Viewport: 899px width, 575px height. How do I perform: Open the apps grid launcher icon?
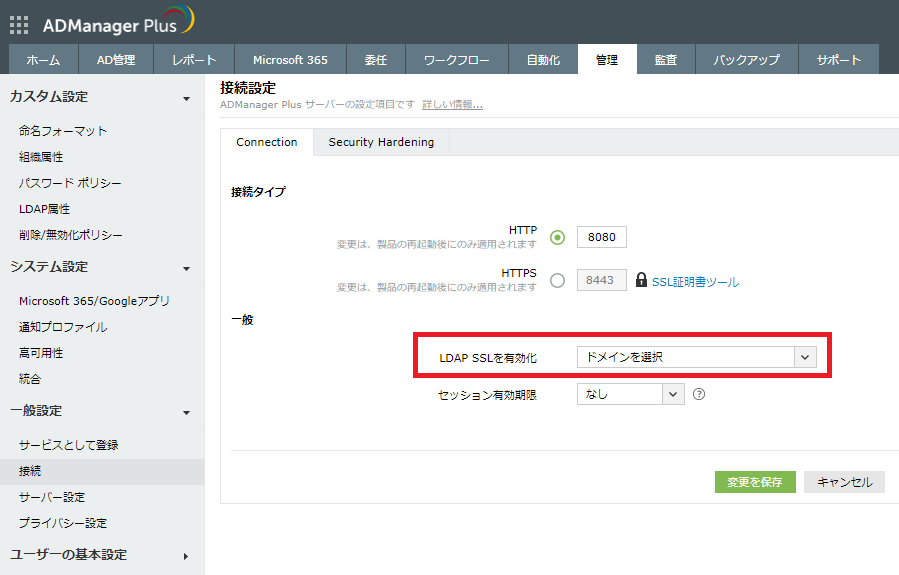[19, 24]
